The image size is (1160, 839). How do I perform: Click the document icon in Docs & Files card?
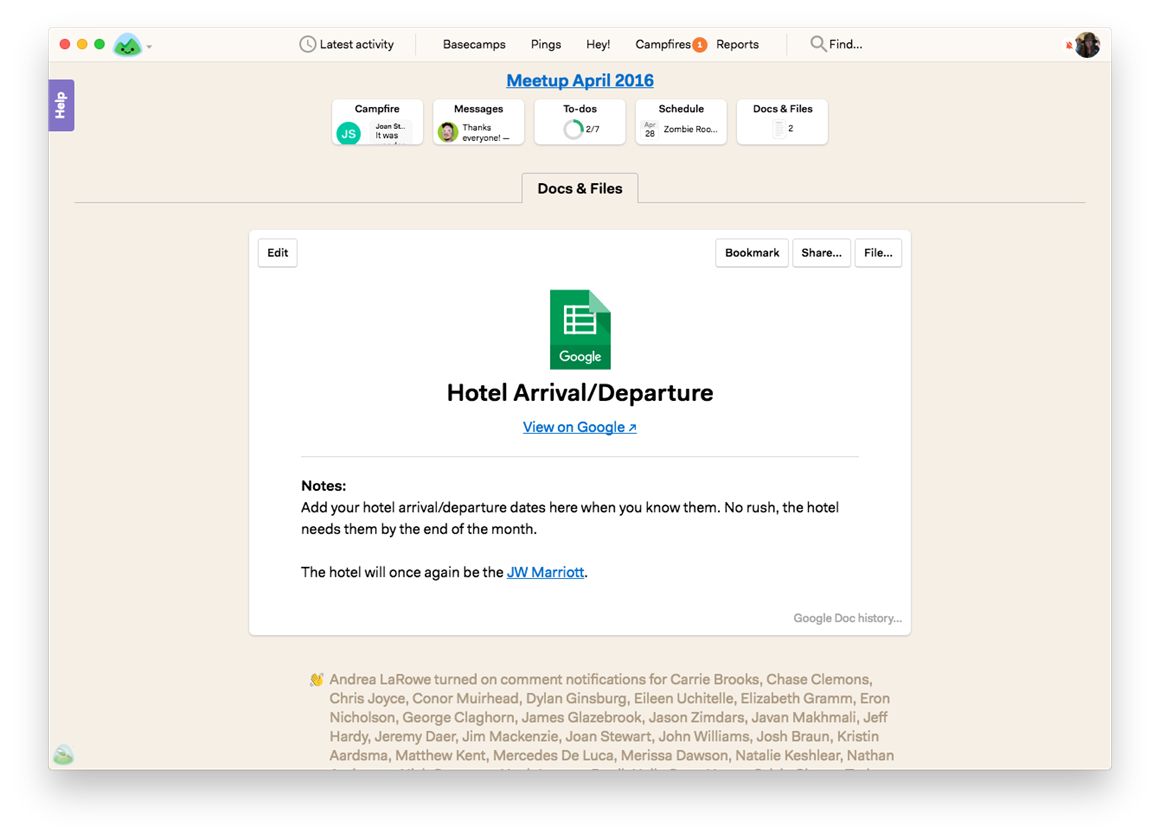pos(778,129)
